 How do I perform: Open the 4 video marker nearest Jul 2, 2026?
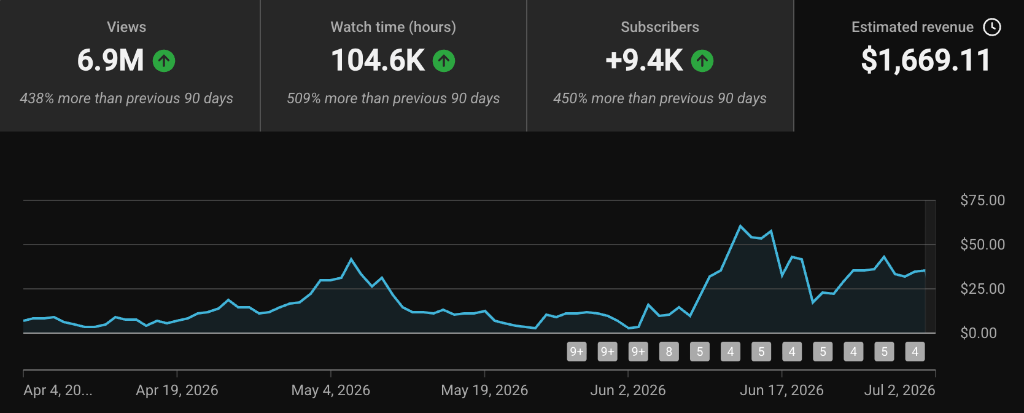click(x=915, y=352)
